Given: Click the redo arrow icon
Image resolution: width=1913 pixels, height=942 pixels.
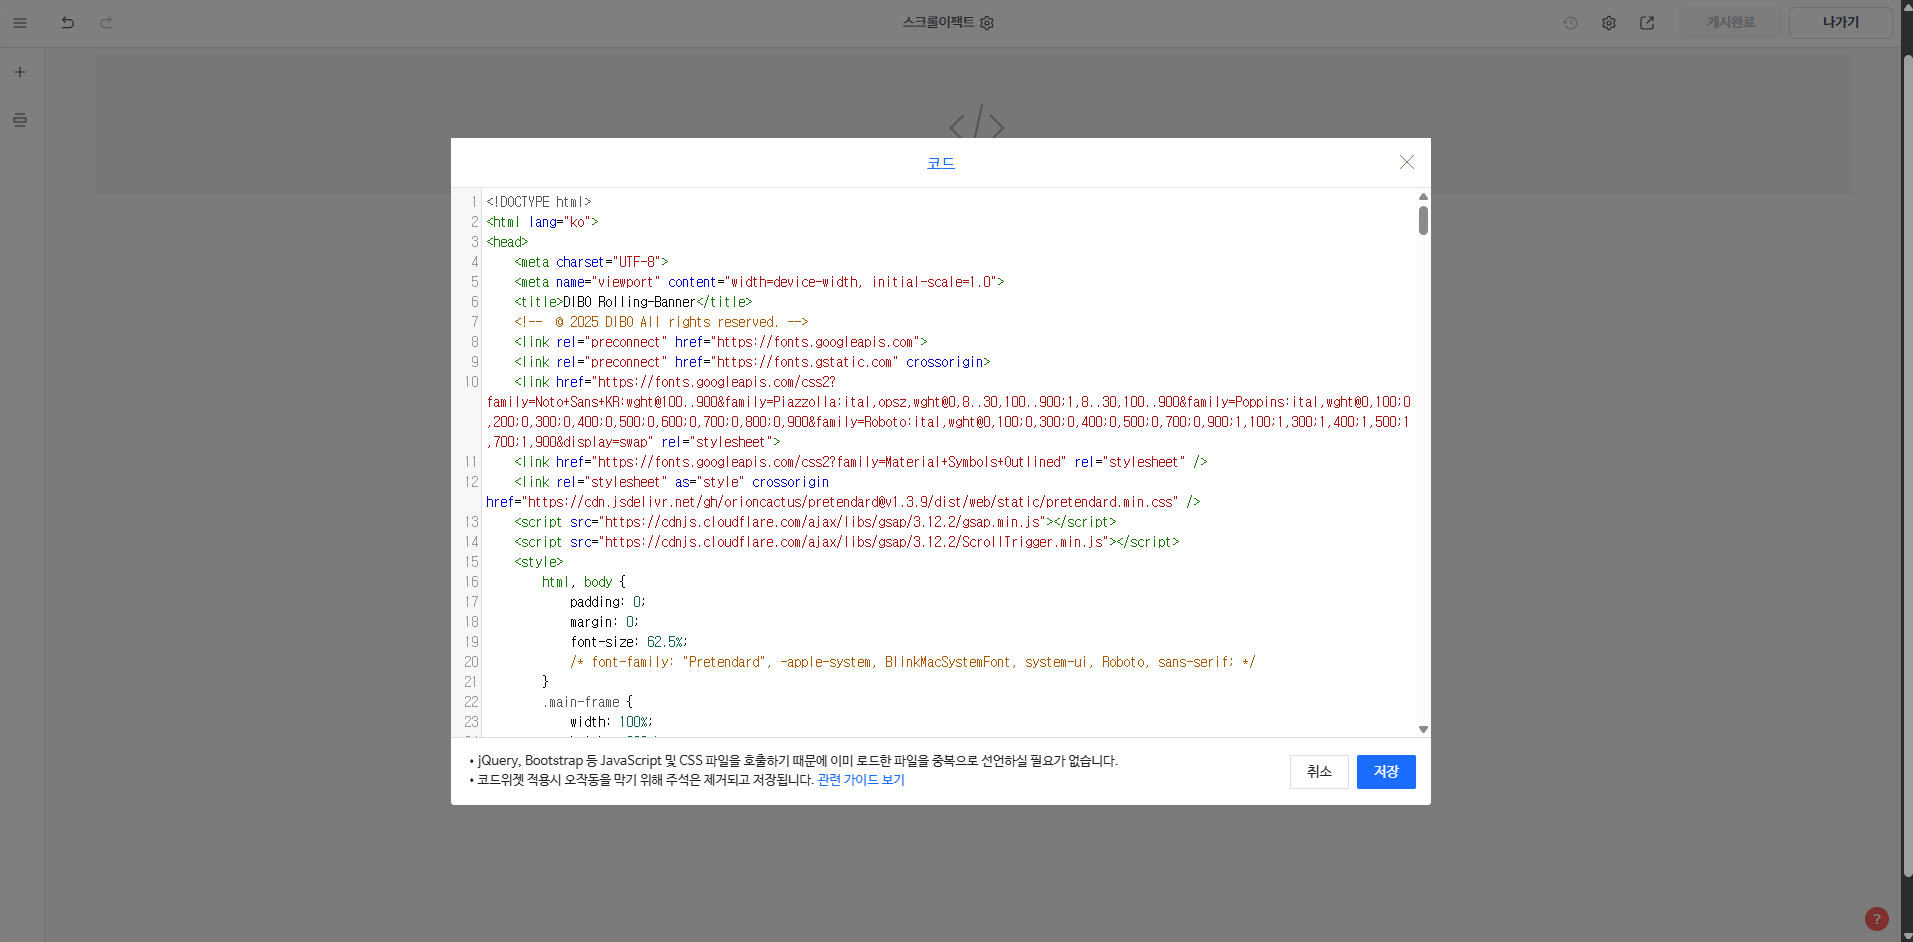Looking at the screenshot, I should point(106,23).
